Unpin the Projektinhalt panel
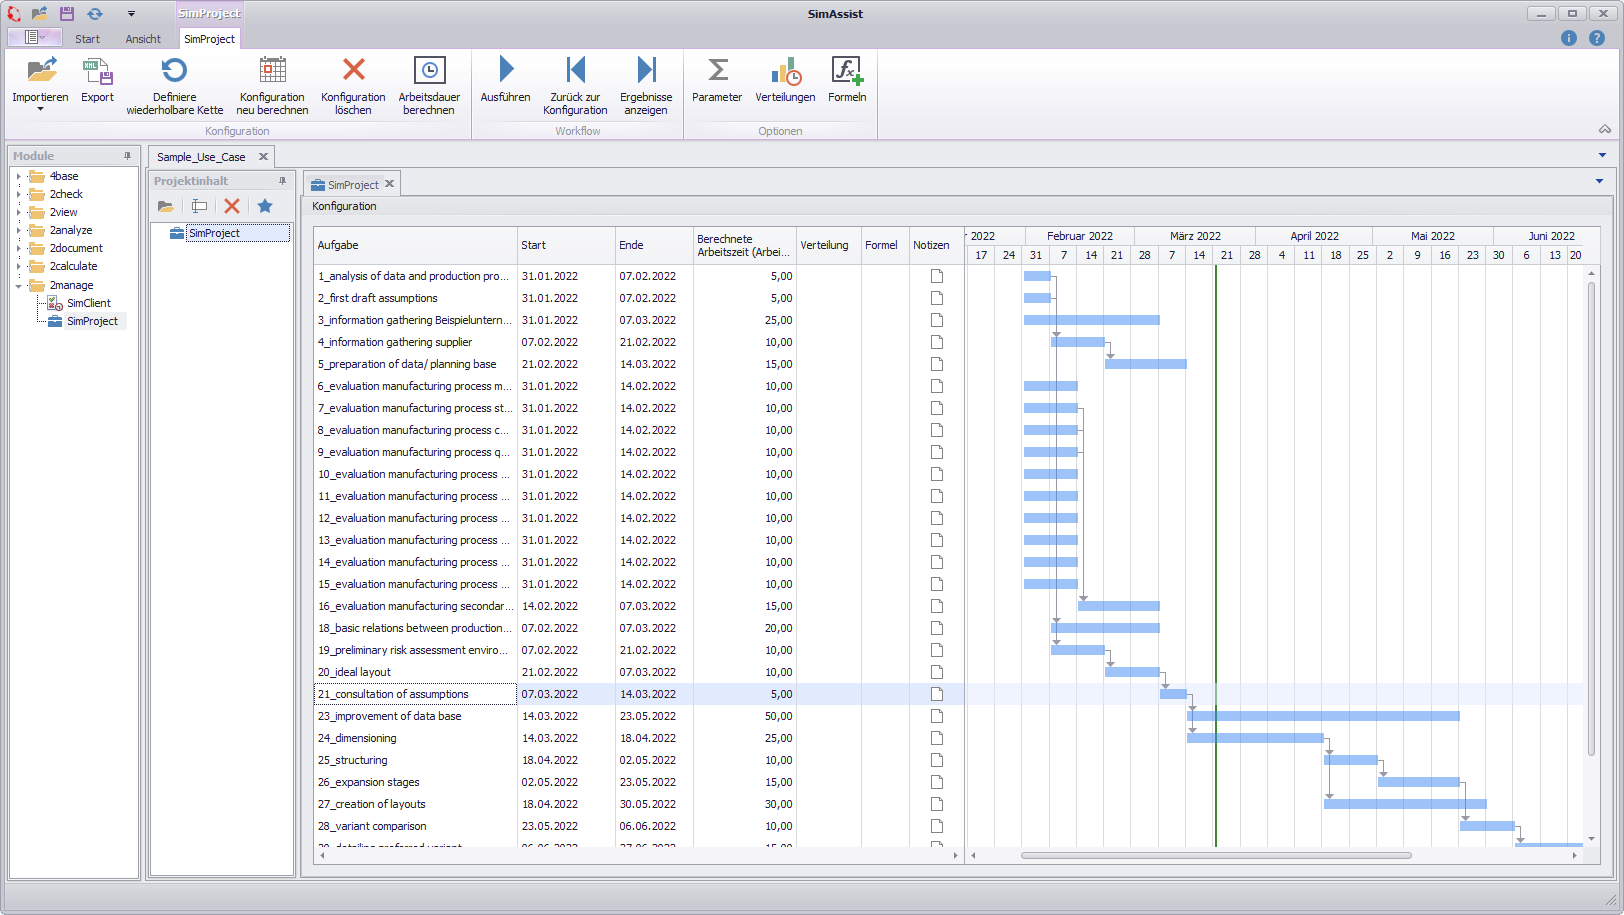This screenshot has width=1624, height=915. tap(283, 180)
